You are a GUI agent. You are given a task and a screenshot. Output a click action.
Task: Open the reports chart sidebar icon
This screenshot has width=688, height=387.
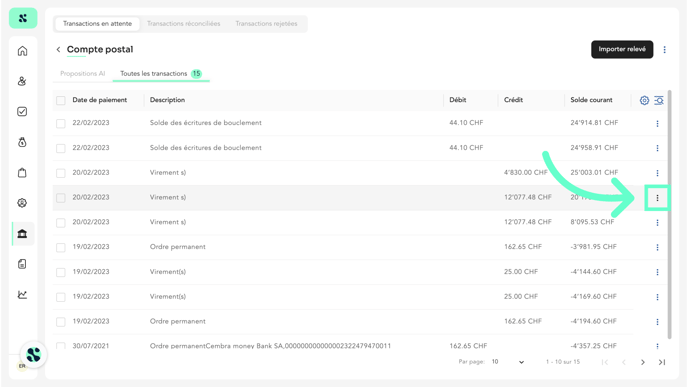(22, 294)
